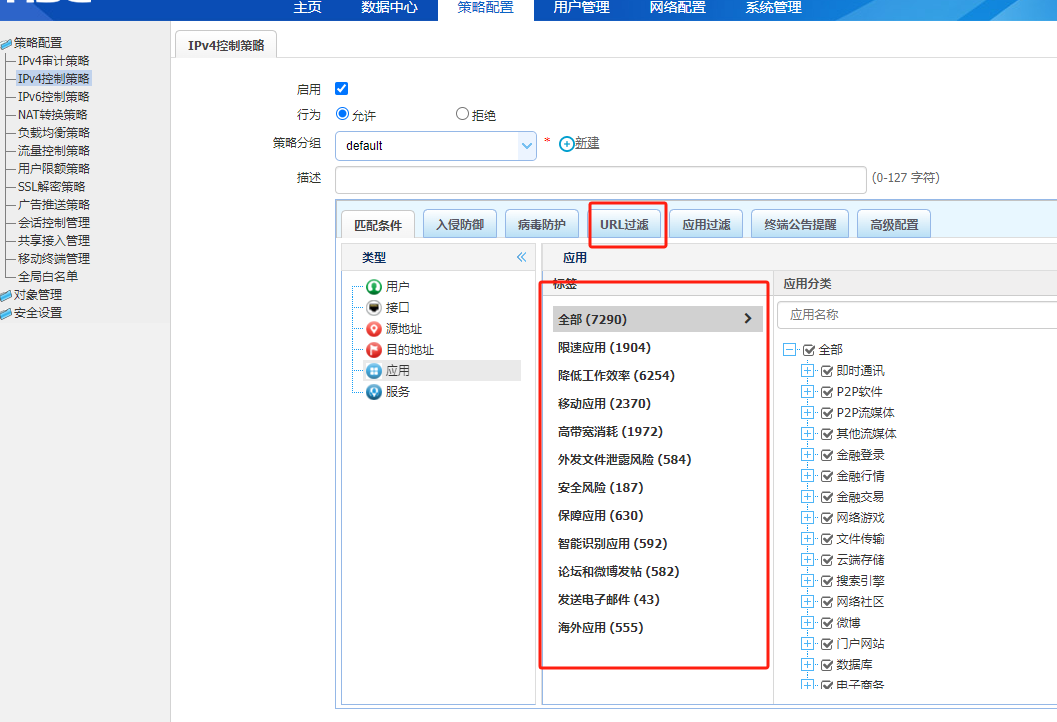Open the 系统管理 top menu

773,7
